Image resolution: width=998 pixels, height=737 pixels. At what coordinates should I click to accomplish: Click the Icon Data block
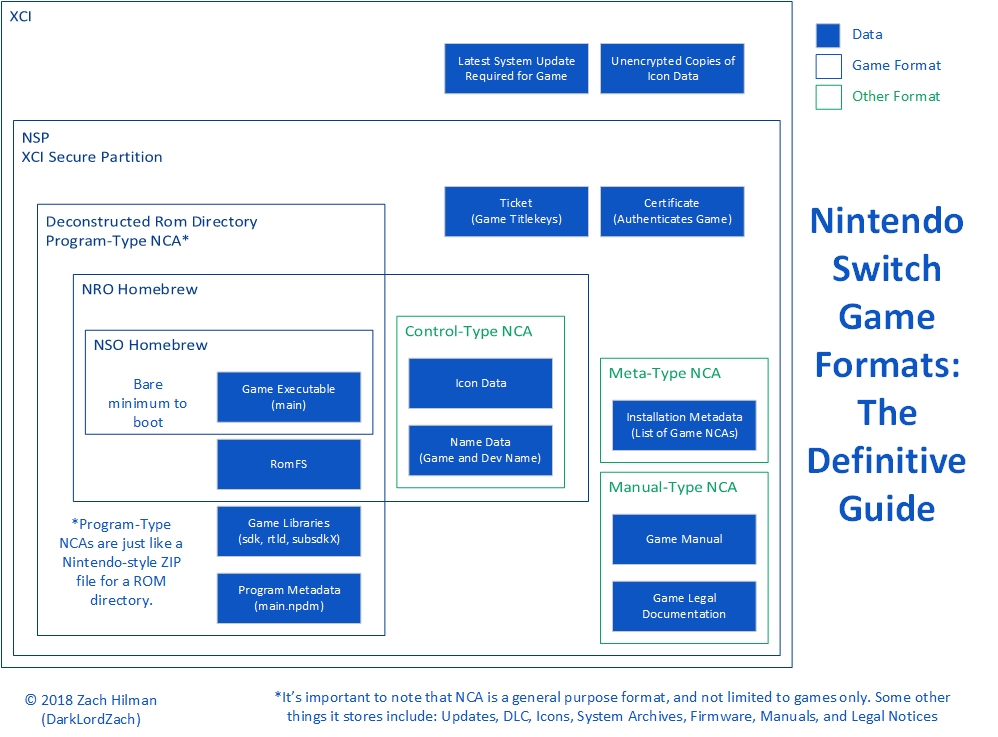(x=480, y=383)
